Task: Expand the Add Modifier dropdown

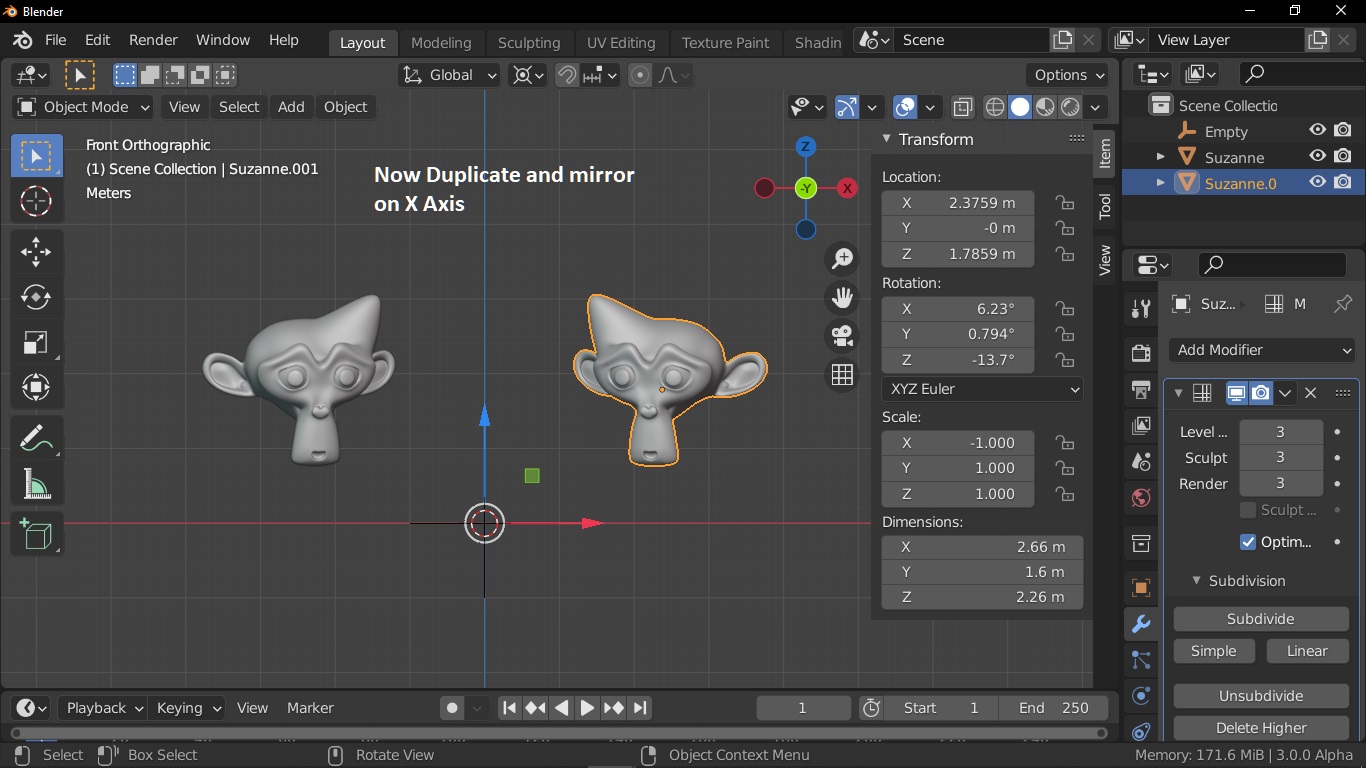Action: pos(1262,350)
